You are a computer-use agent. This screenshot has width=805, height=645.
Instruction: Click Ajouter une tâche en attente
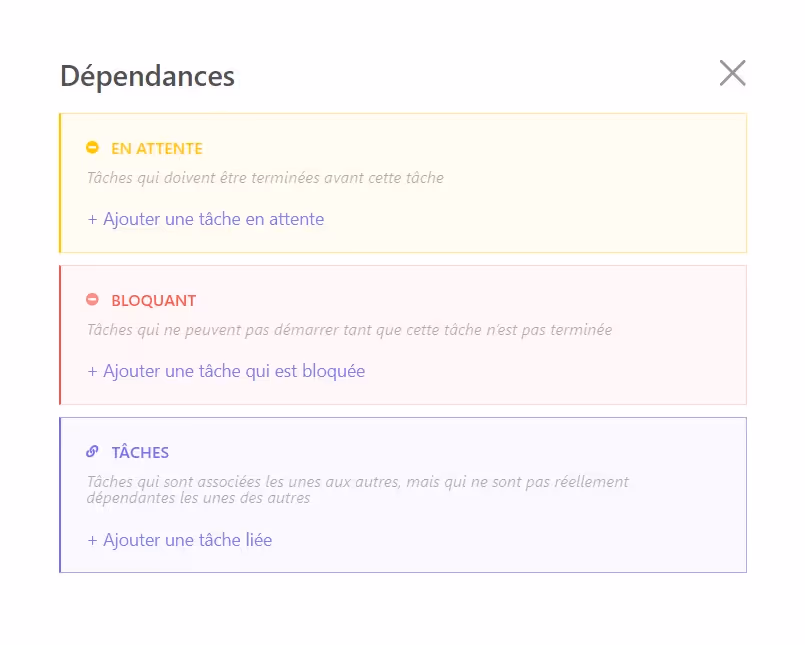pos(204,219)
